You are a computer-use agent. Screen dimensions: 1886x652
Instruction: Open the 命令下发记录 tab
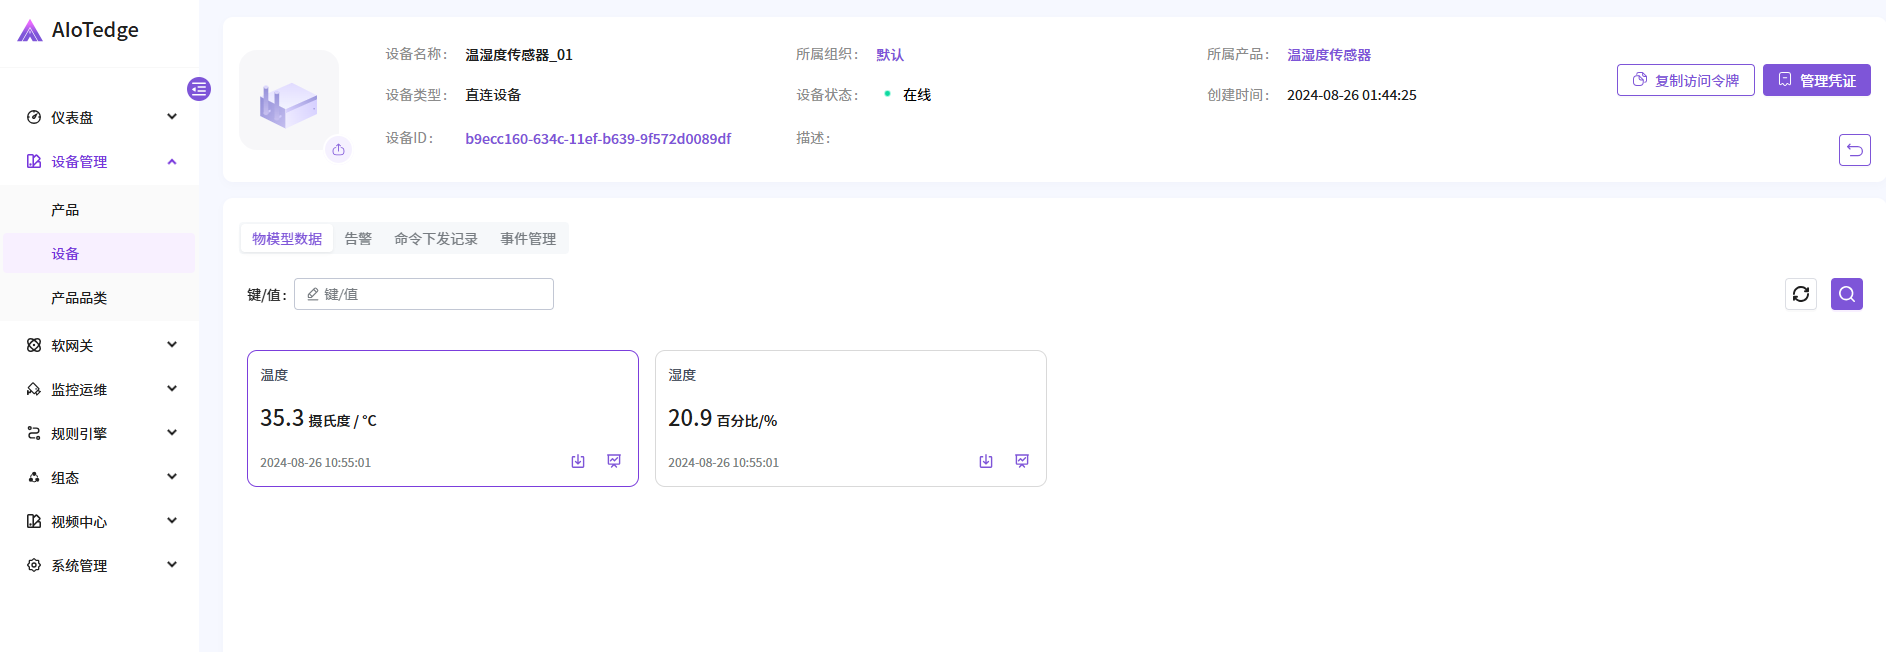(436, 239)
